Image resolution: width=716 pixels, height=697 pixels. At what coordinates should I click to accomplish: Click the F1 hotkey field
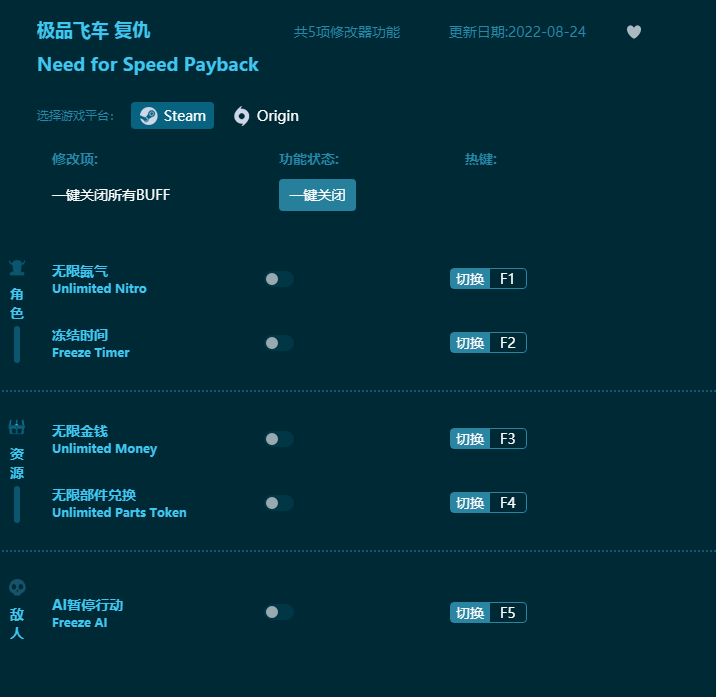[508, 279]
